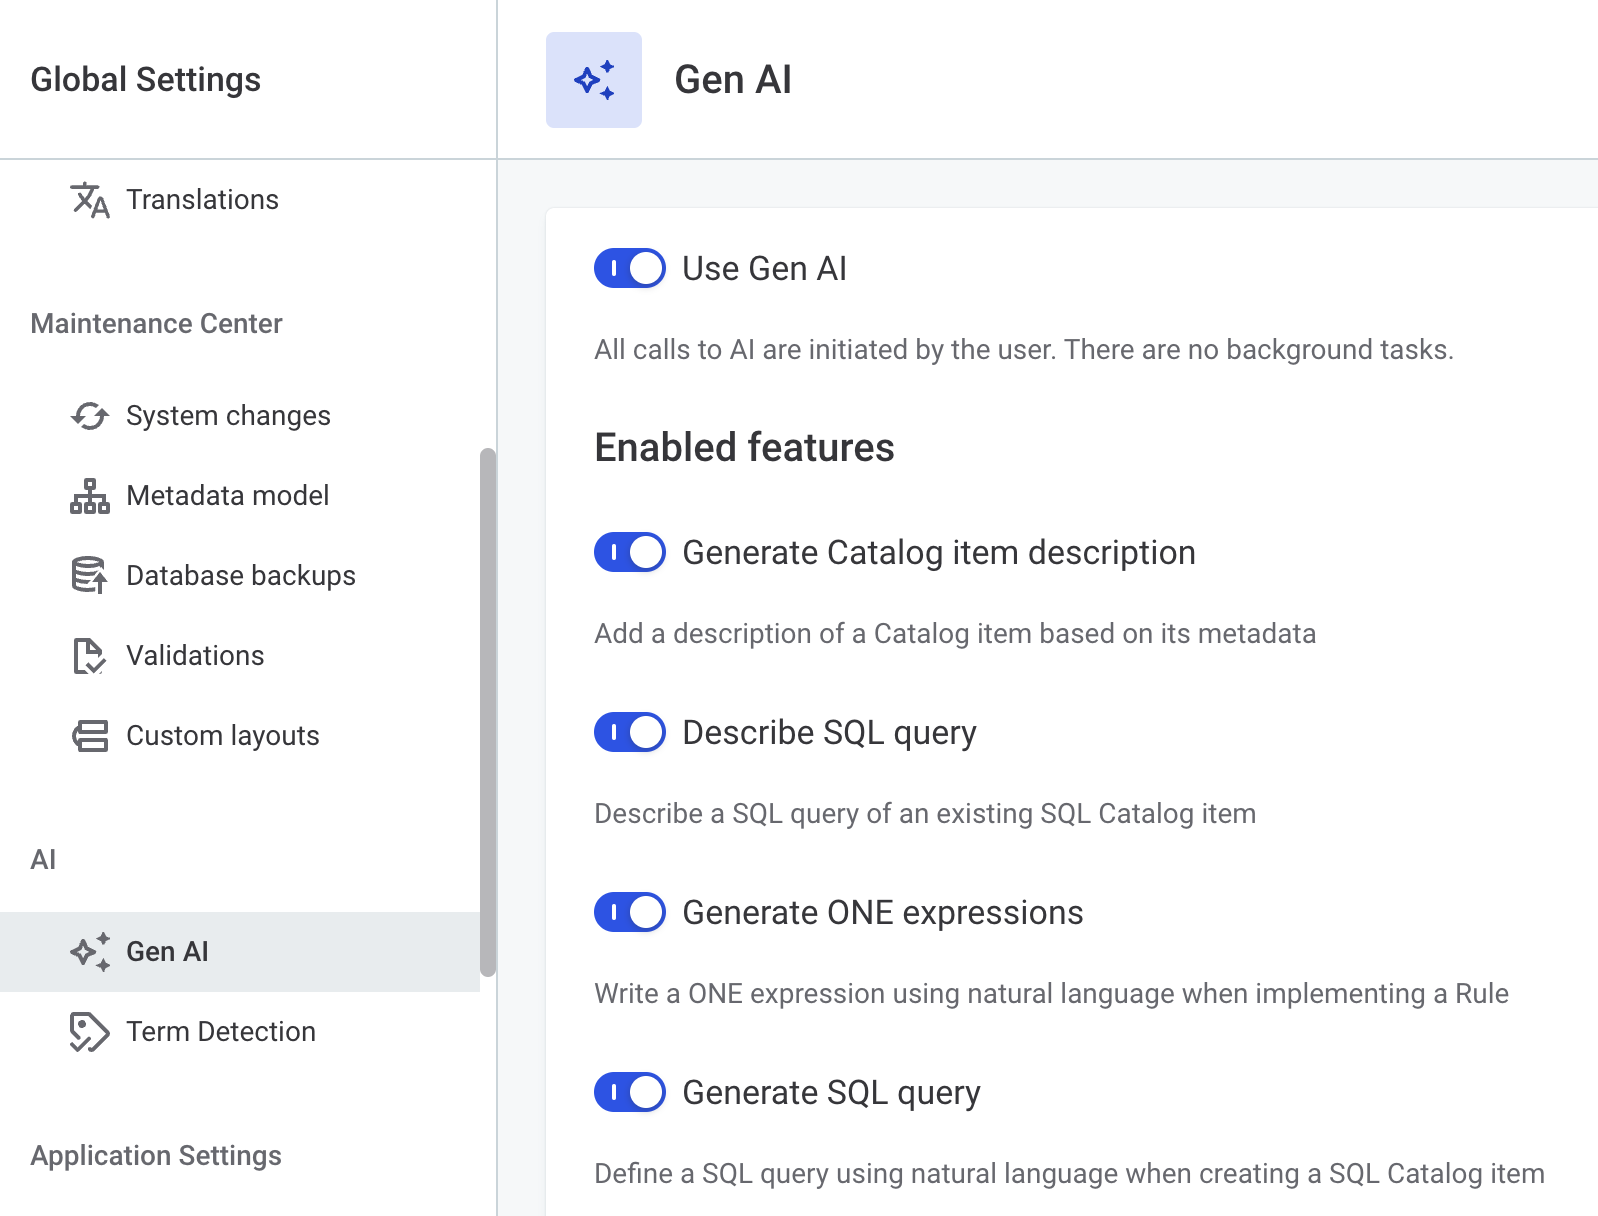Click the Metadata model hierarchy icon
Image resolution: width=1598 pixels, height=1216 pixels.
(90, 496)
